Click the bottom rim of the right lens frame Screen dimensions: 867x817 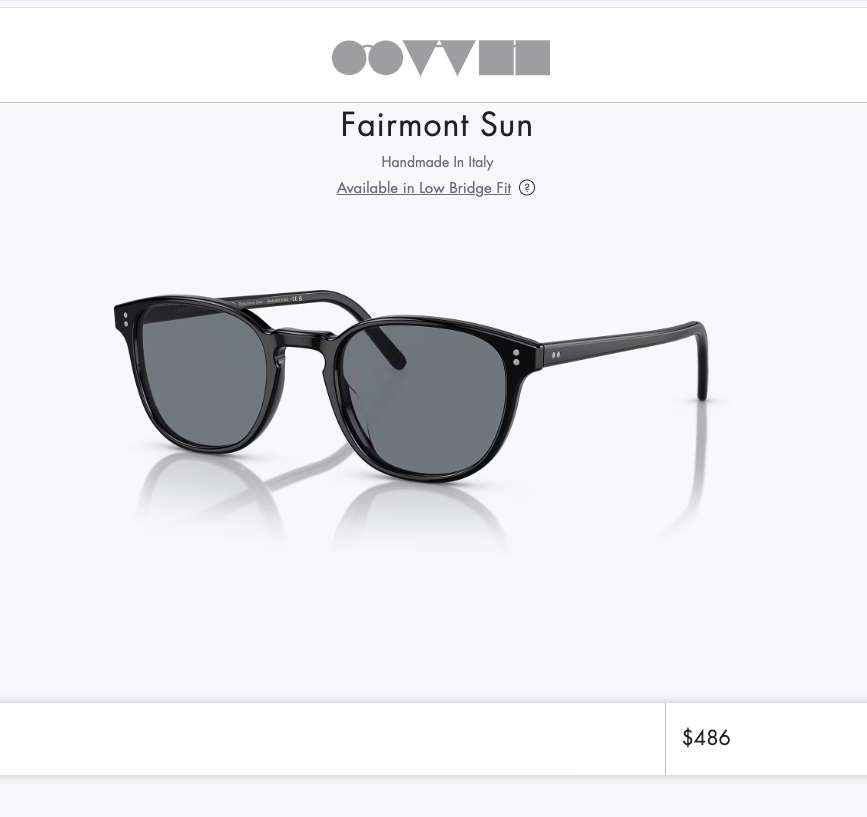click(440, 480)
